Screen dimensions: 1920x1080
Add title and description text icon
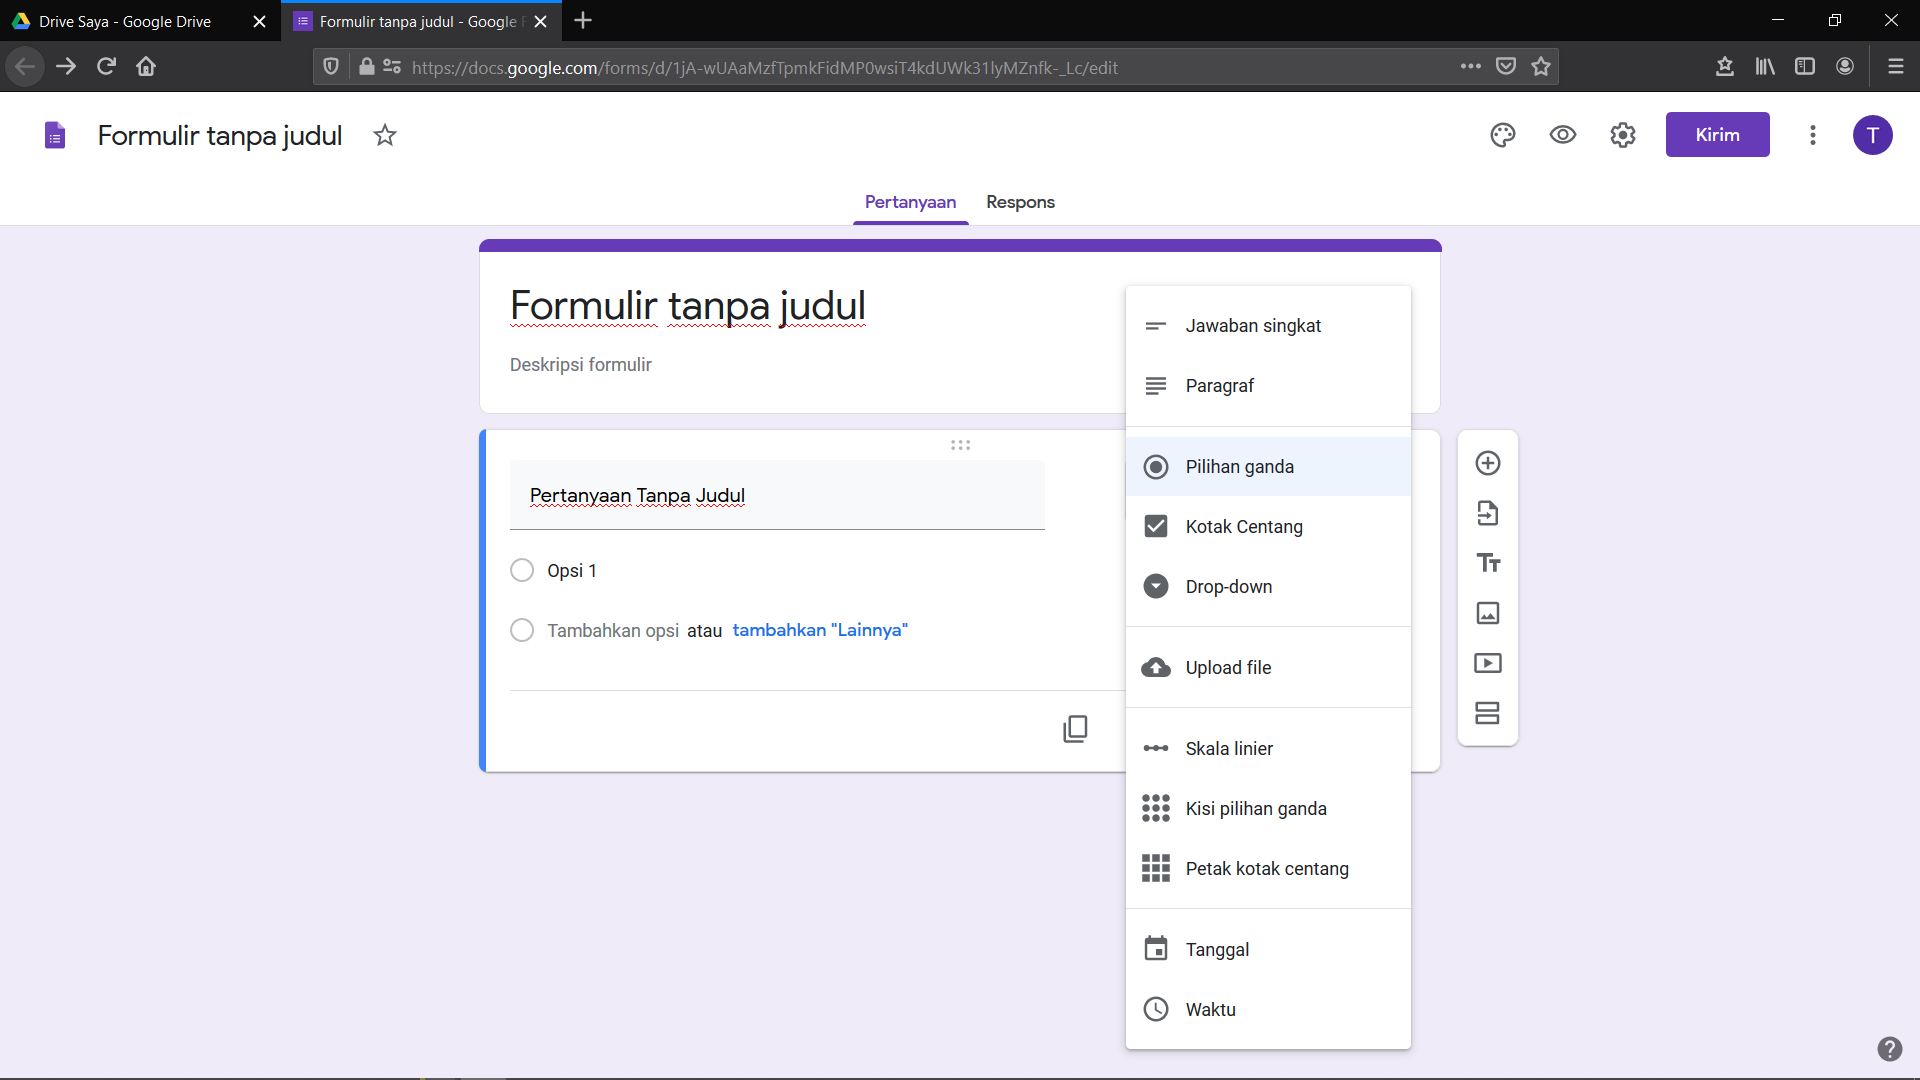1488,563
